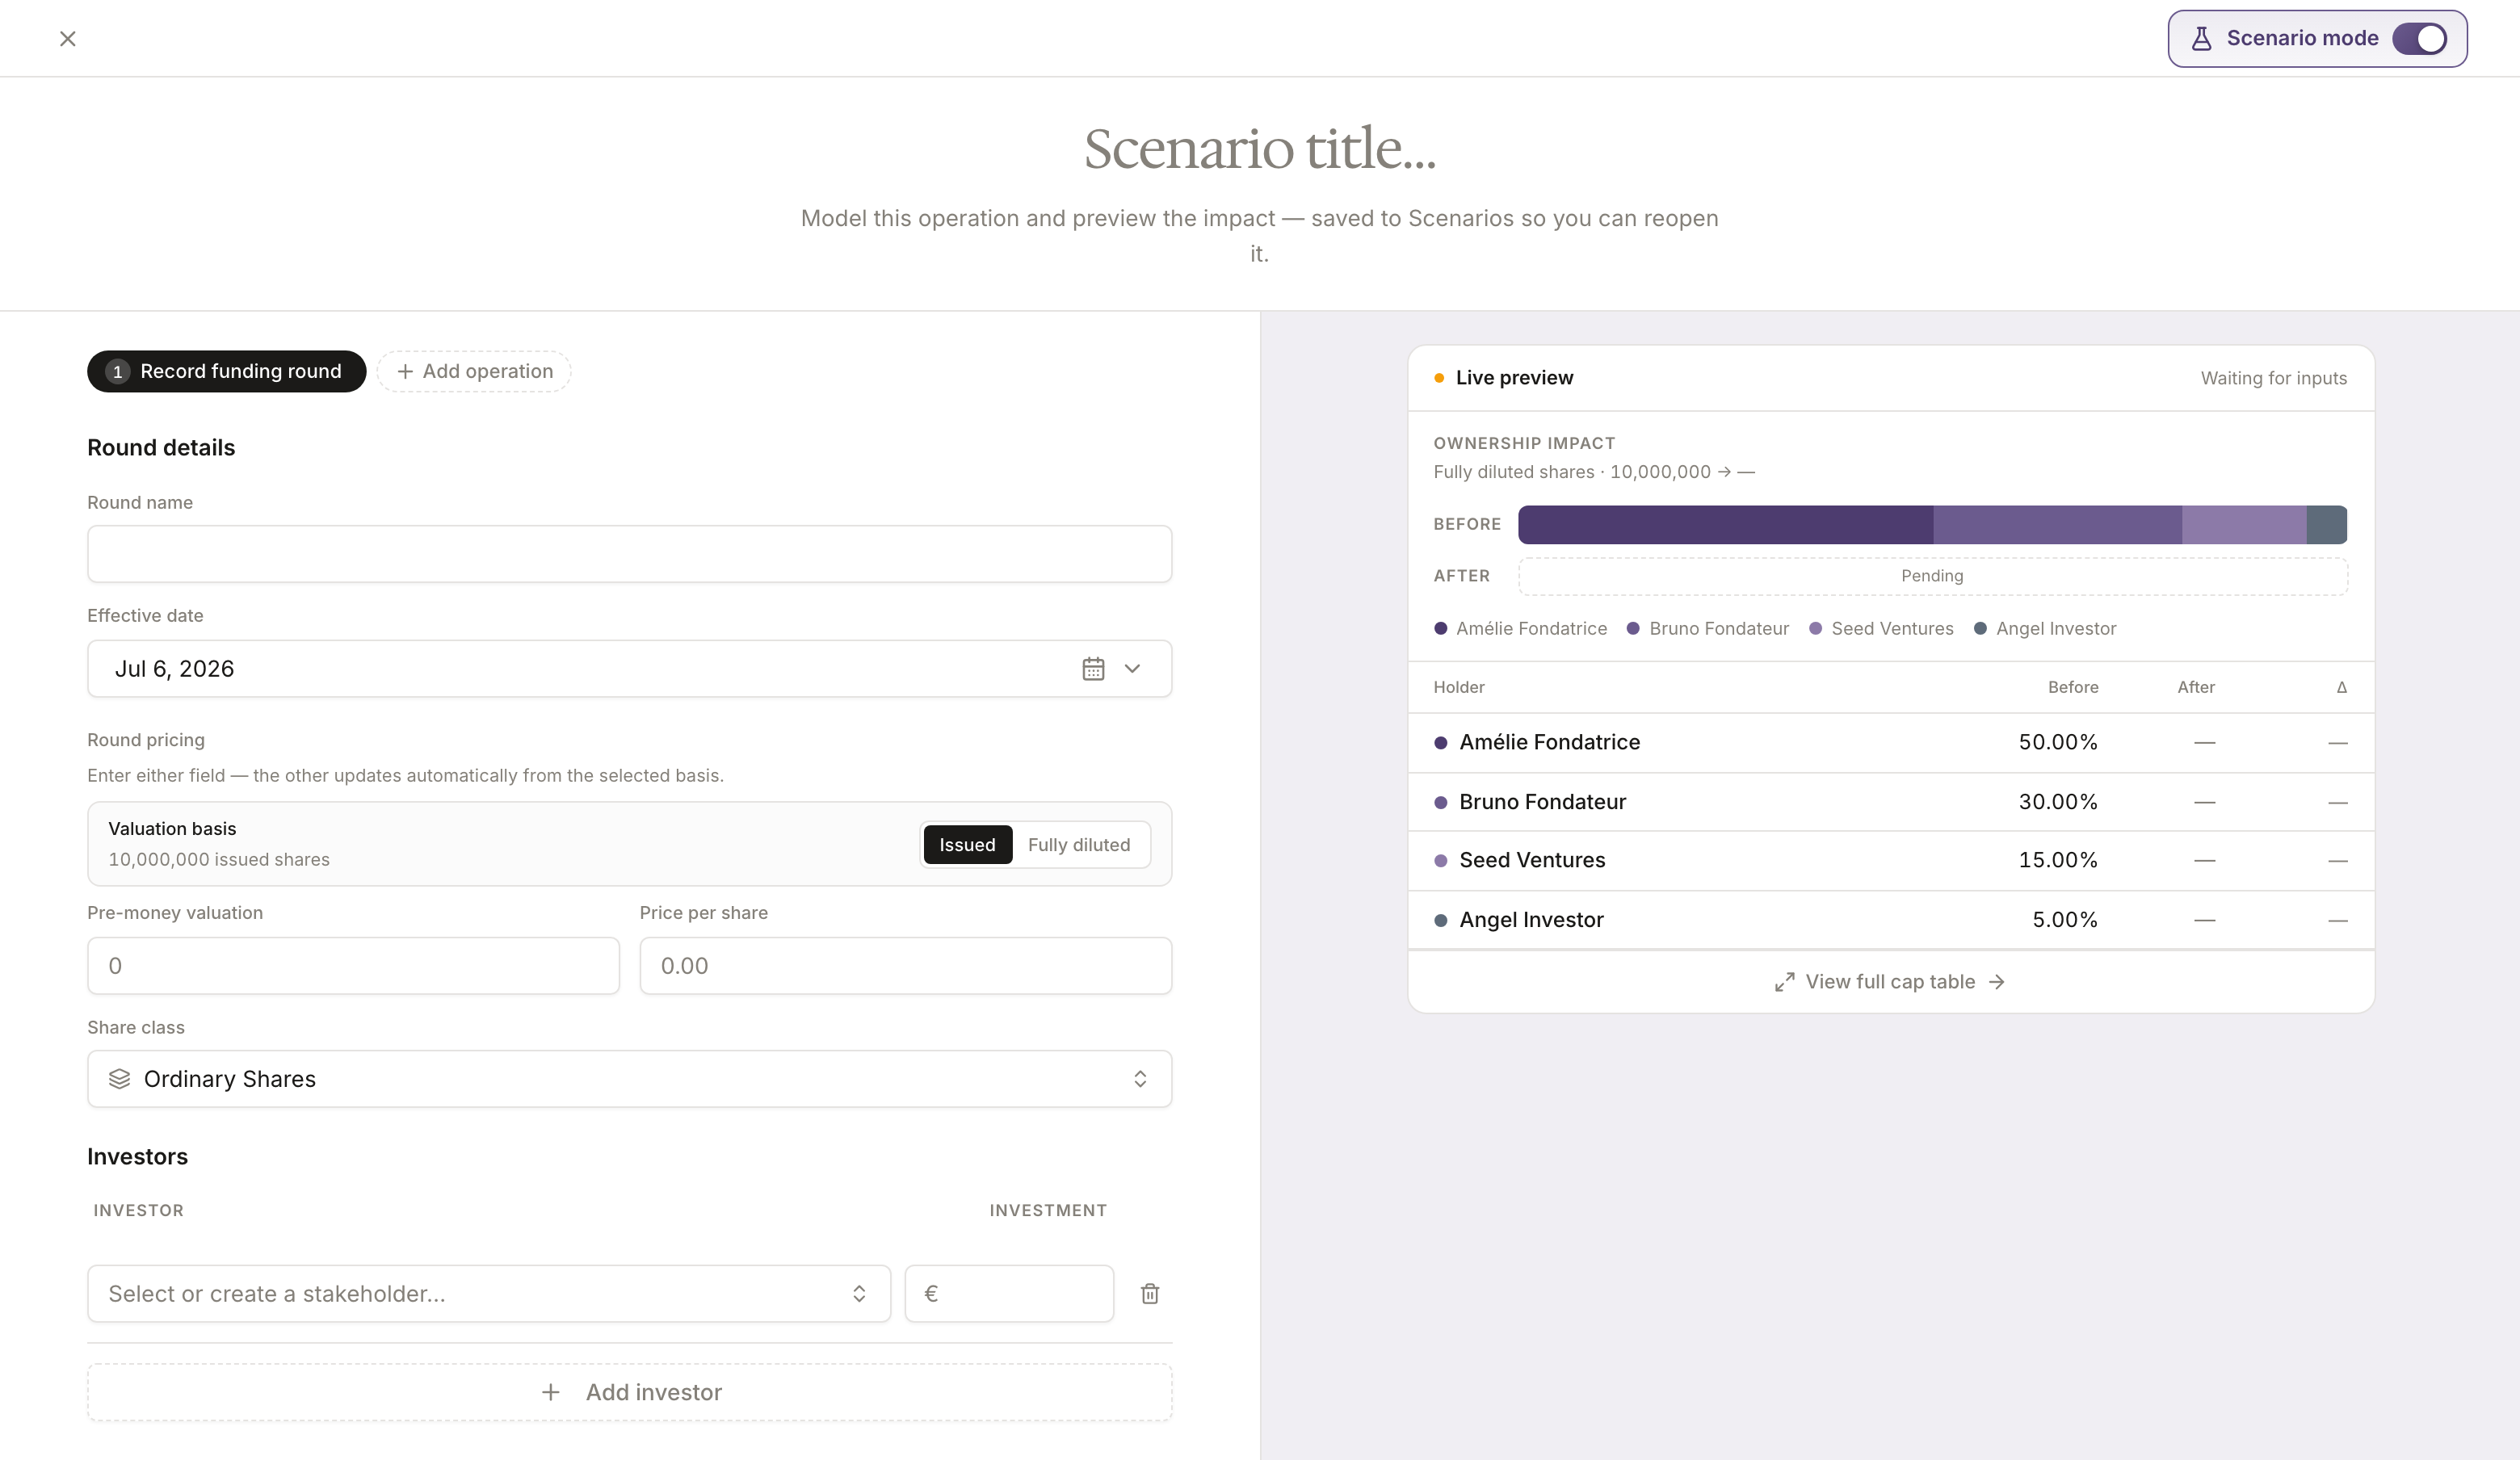The width and height of the screenshot is (2520, 1460).
Task: Click the stakeholder selector up-down arrows
Action: click(859, 1294)
